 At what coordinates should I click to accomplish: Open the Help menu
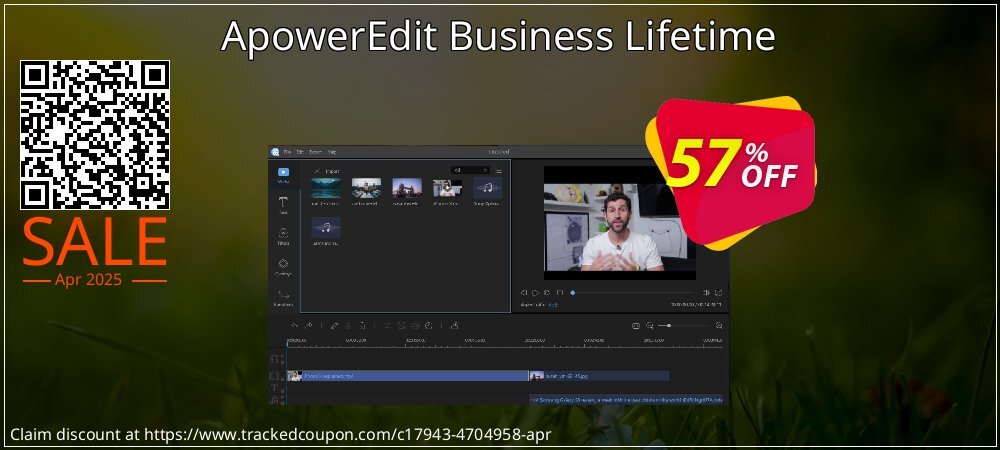pyautogui.click(x=332, y=152)
